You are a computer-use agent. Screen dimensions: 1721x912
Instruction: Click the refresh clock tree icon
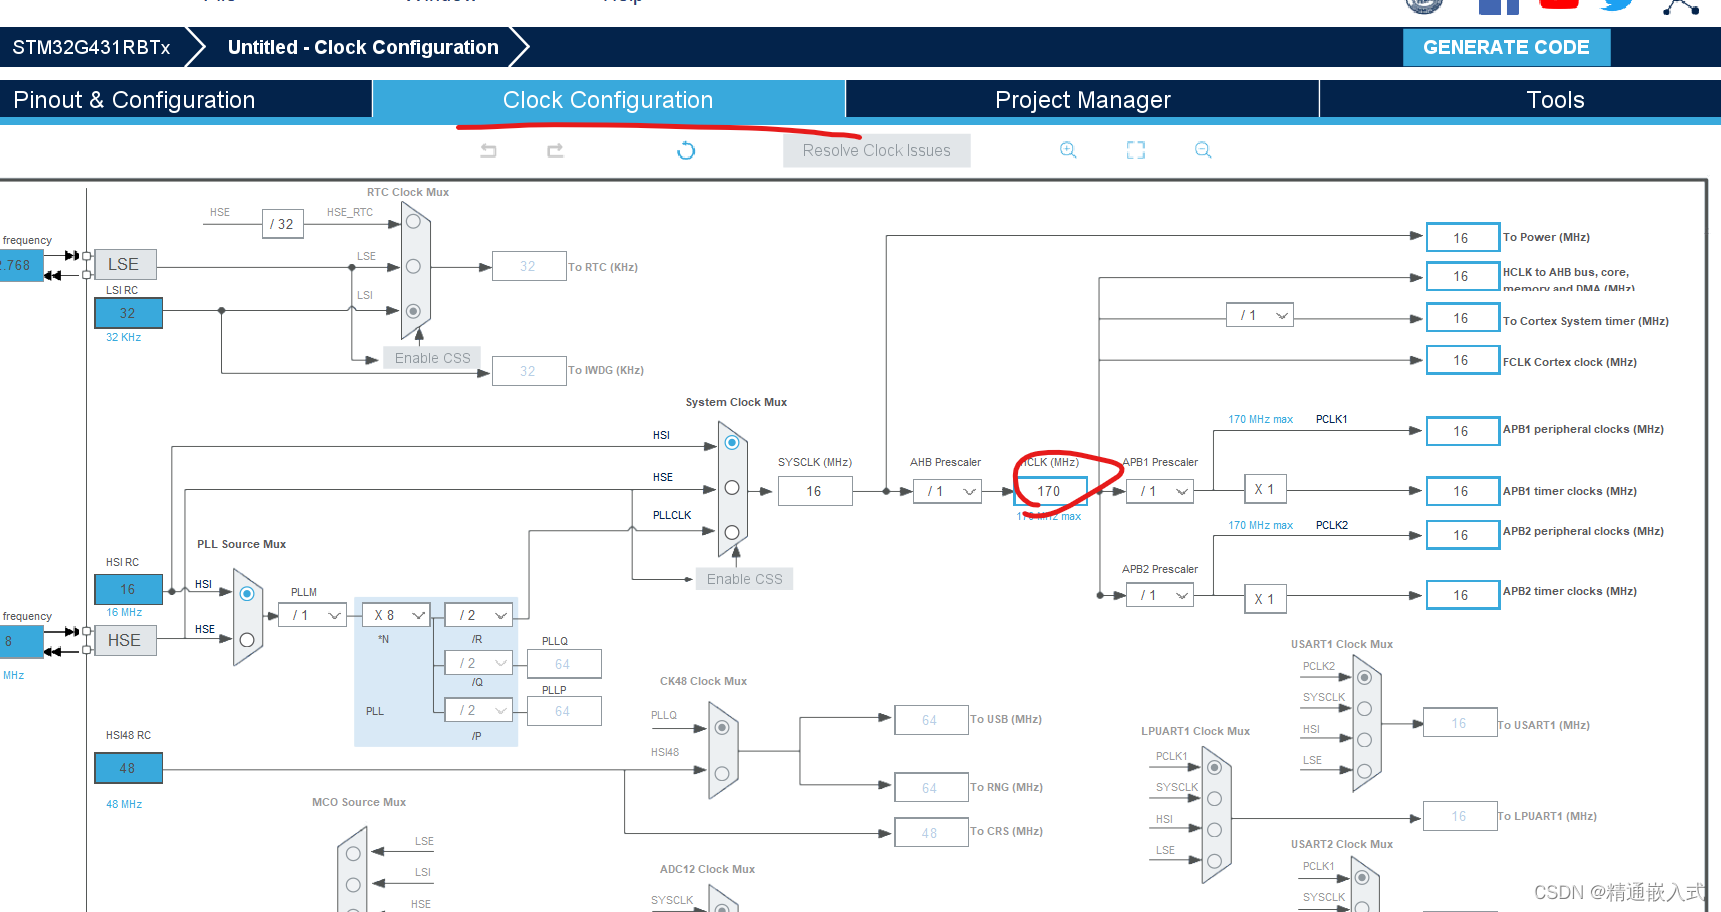coord(686,151)
